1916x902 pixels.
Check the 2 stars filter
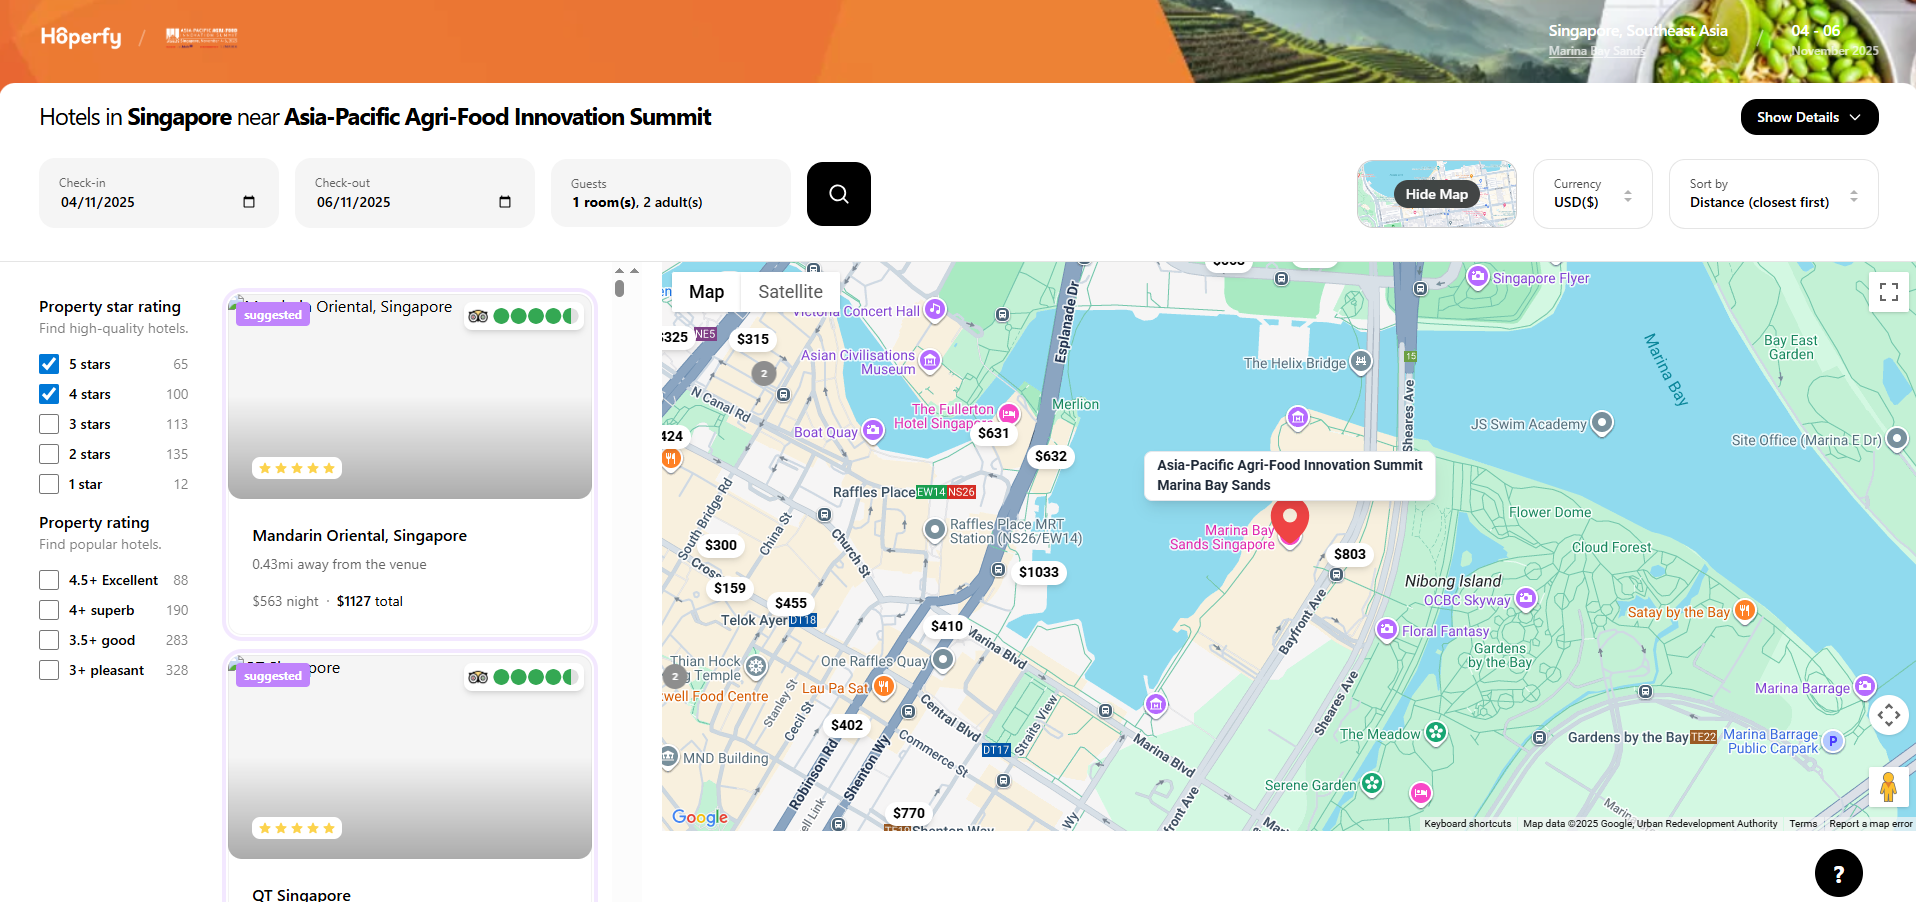click(49, 454)
